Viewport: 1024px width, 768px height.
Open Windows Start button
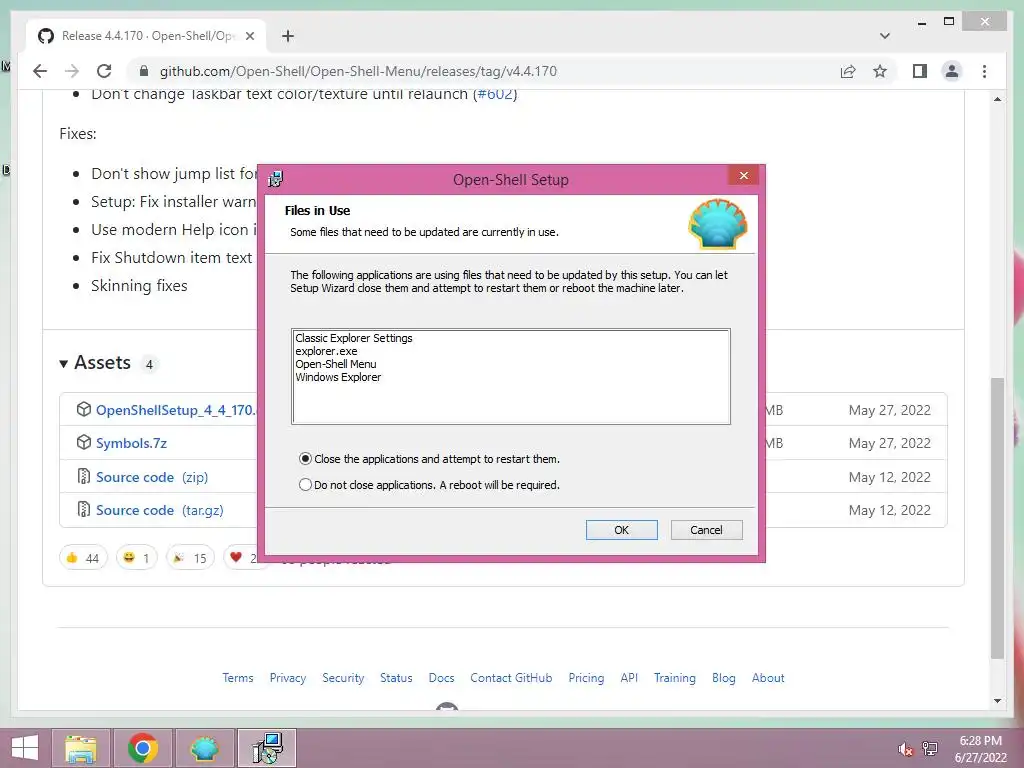[25, 748]
